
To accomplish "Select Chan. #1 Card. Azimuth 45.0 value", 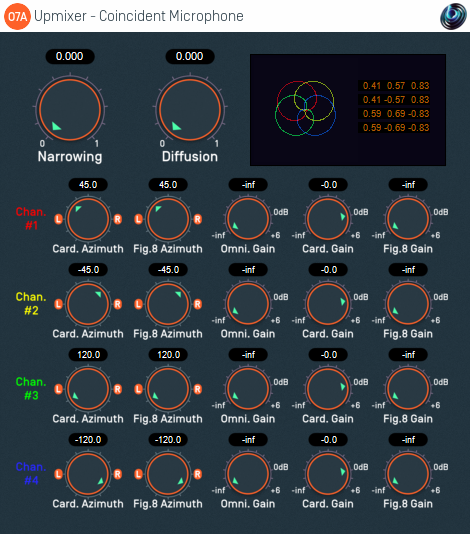I will point(88,185).
